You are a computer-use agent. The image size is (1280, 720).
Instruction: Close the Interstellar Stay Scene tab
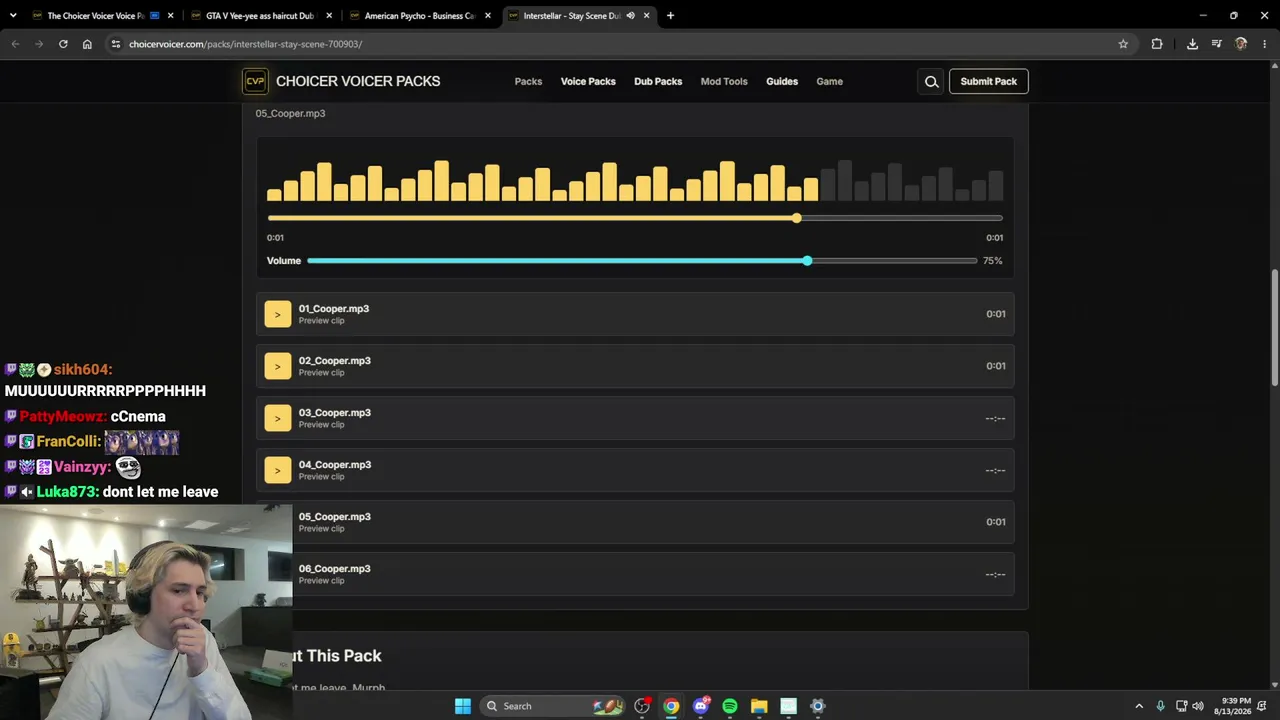click(647, 16)
